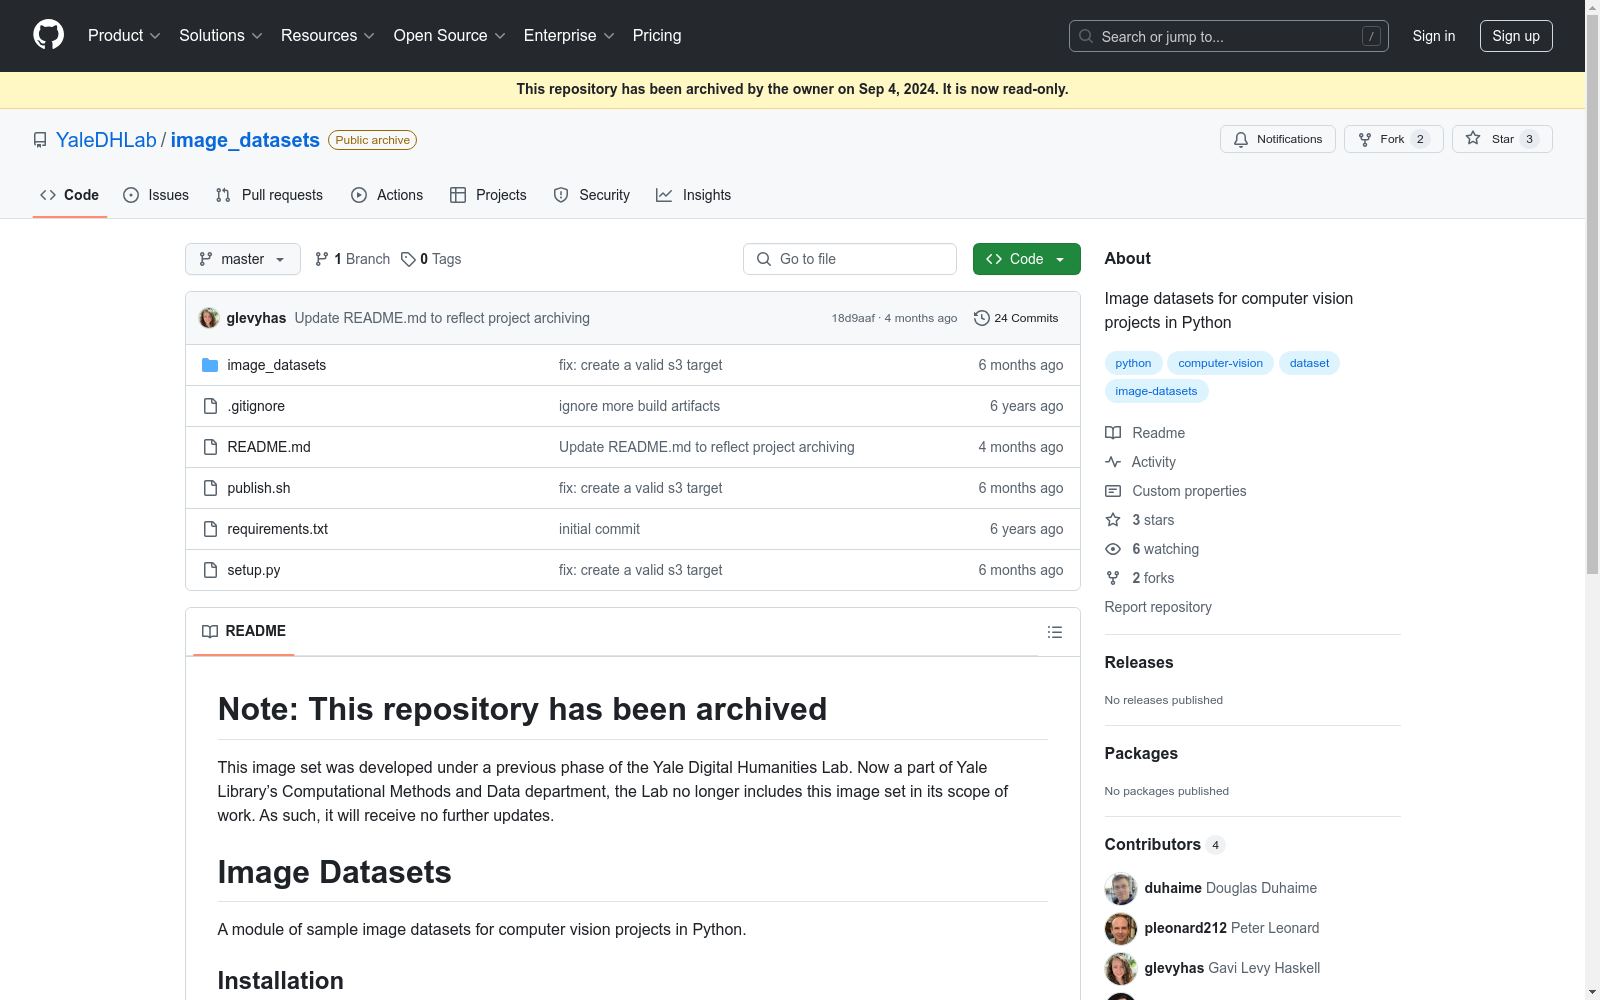The image size is (1600, 1000).
Task: Open the requirements.txt file
Action: pos(278,529)
